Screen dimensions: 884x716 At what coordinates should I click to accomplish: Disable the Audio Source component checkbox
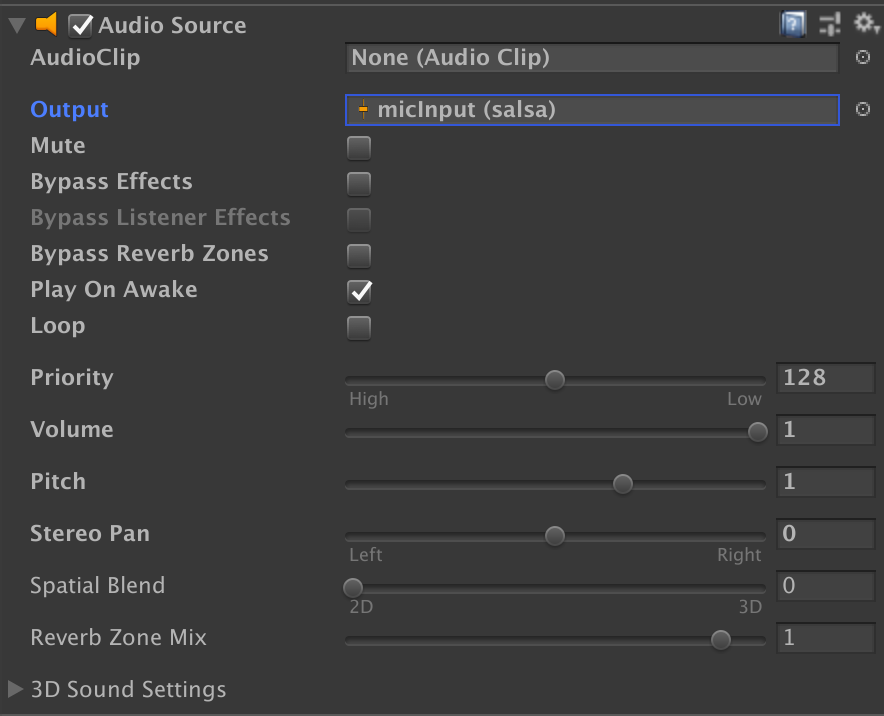(81, 25)
